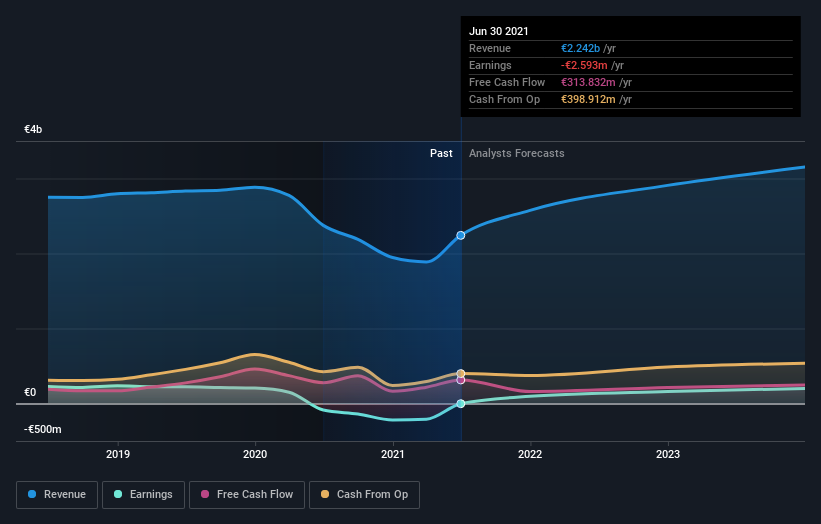This screenshot has width=821, height=524.
Task: Click the Free Cash Flow label in tooltip
Action: pyautogui.click(x=507, y=82)
